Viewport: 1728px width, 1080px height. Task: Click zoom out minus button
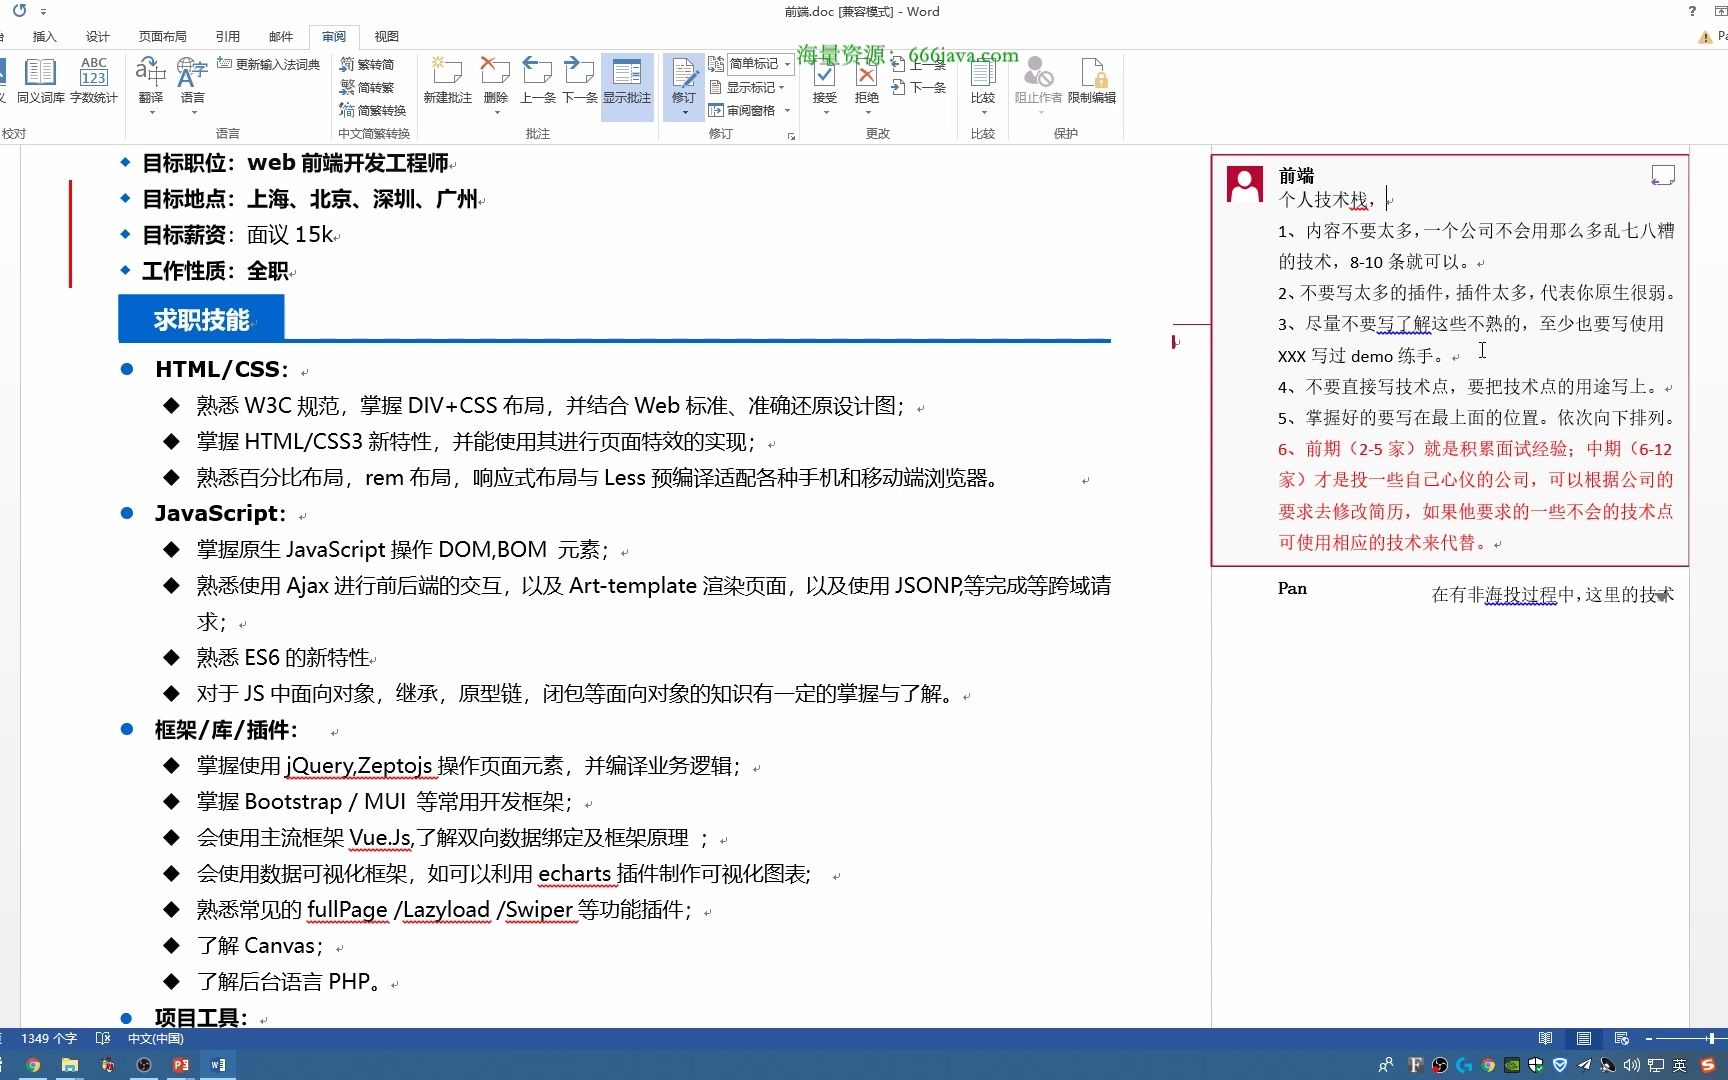tap(1649, 1038)
